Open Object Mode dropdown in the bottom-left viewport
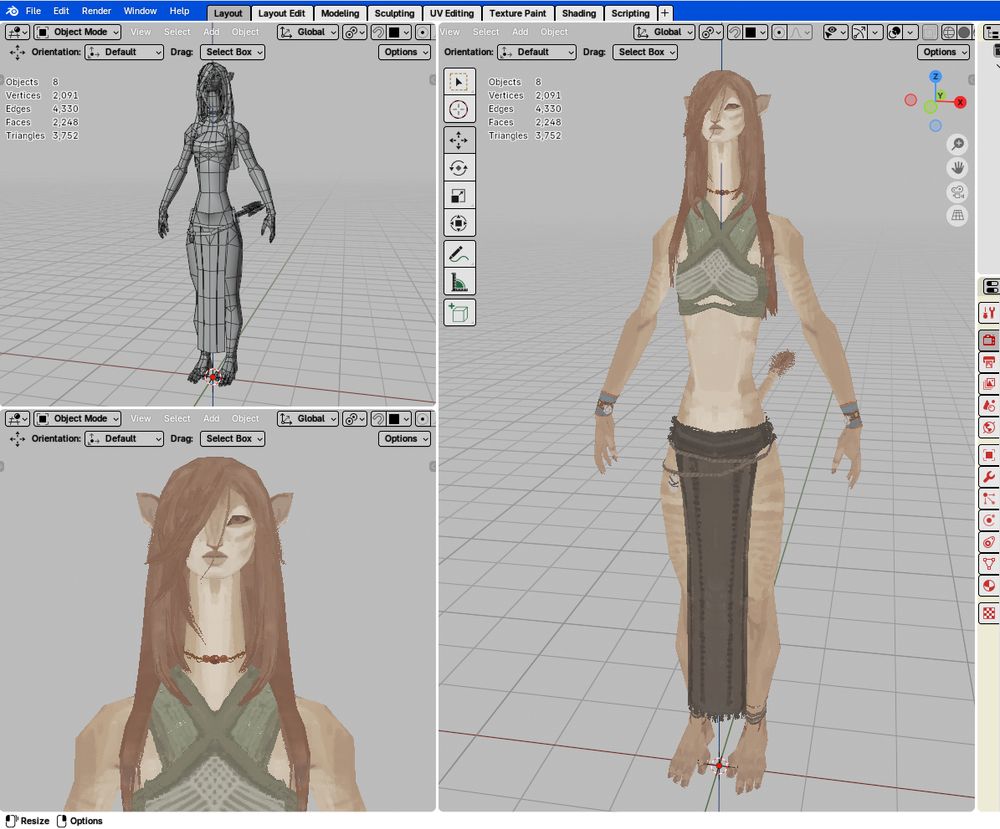 (78, 418)
